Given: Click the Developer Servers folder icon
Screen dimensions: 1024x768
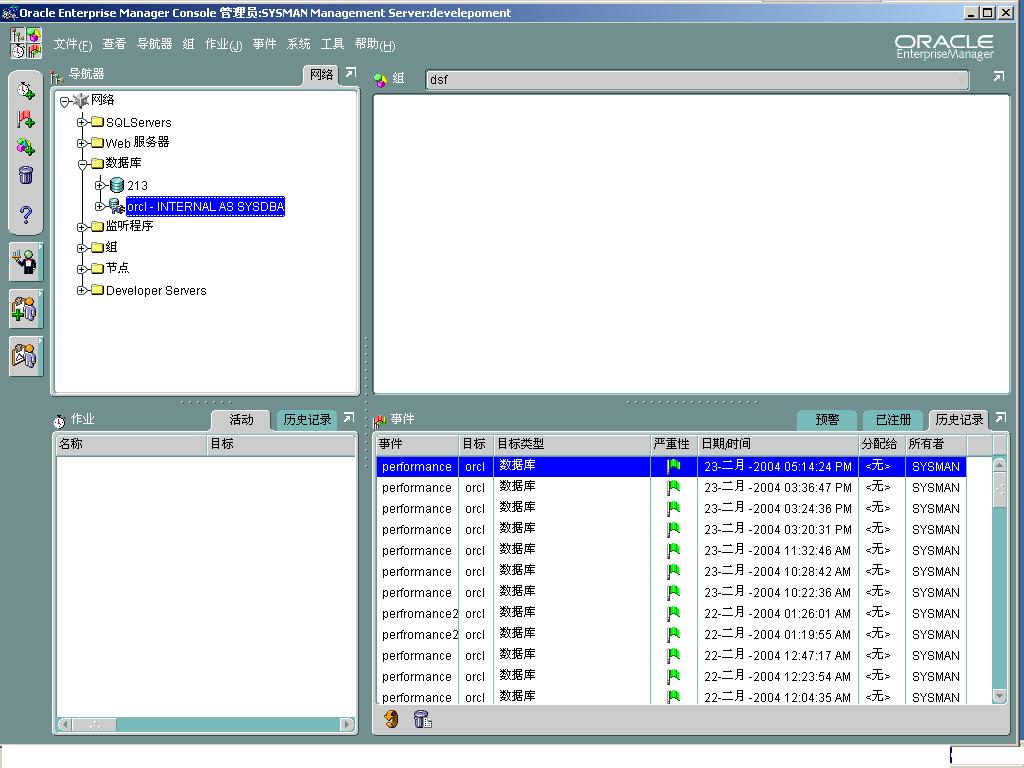Looking at the screenshot, I should coord(98,290).
